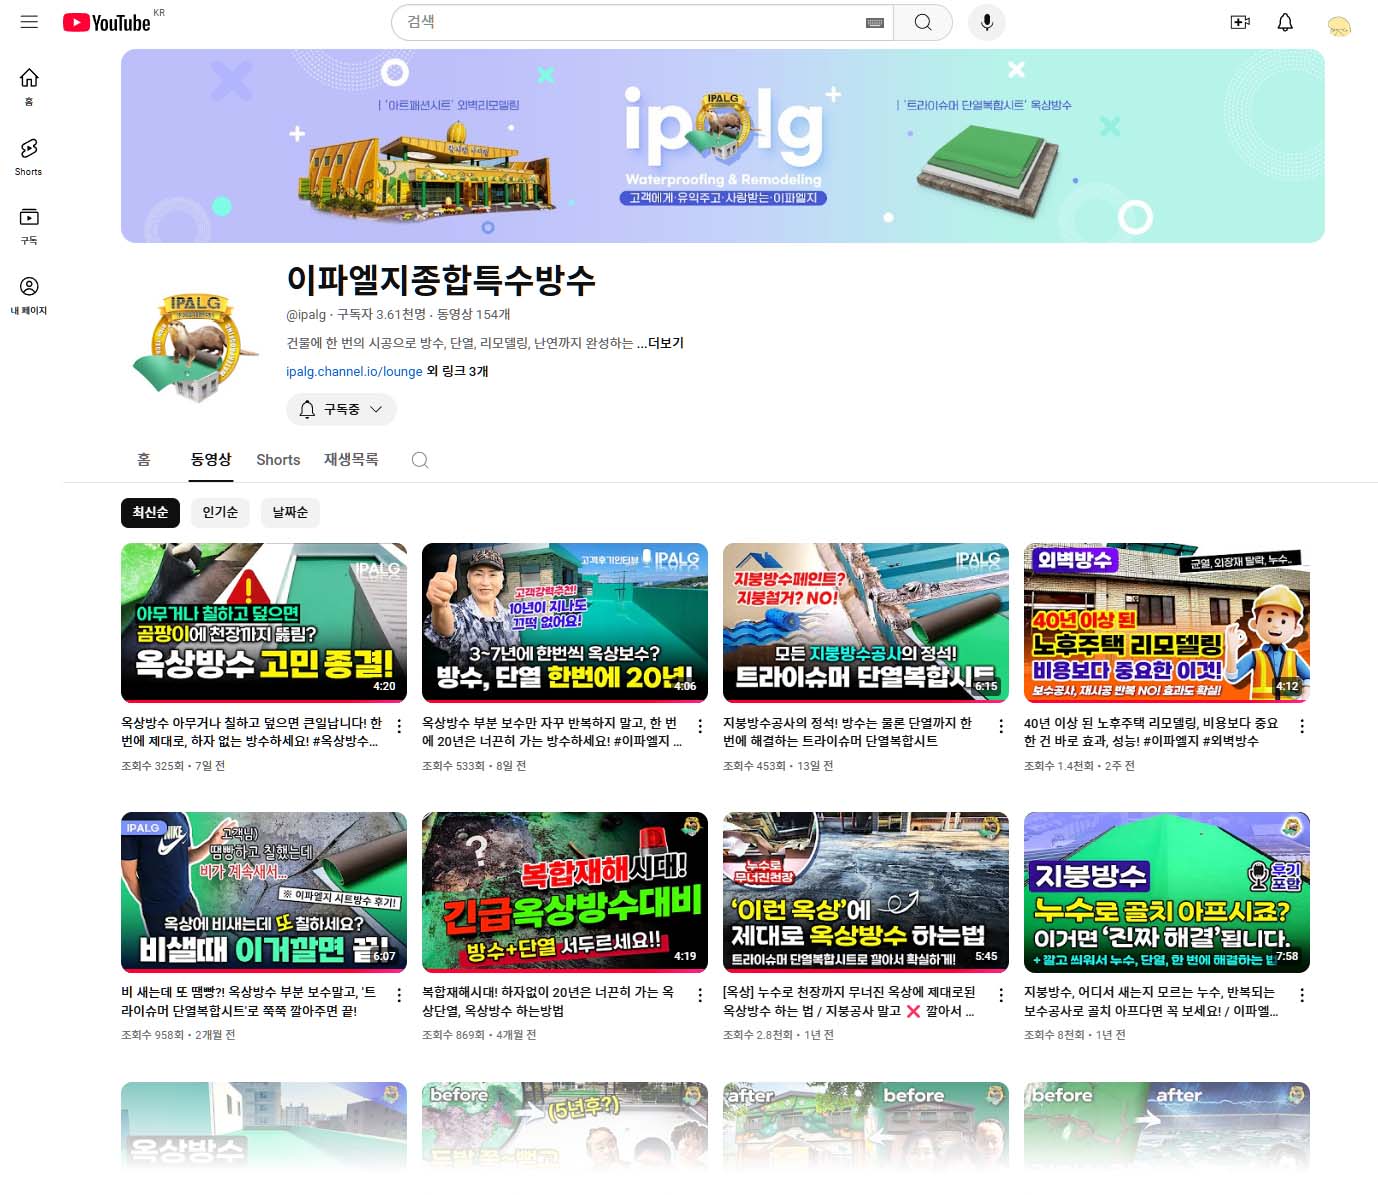This screenshot has width=1378, height=1195.
Task: Go to YouTube home via logo
Action: (107, 22)
